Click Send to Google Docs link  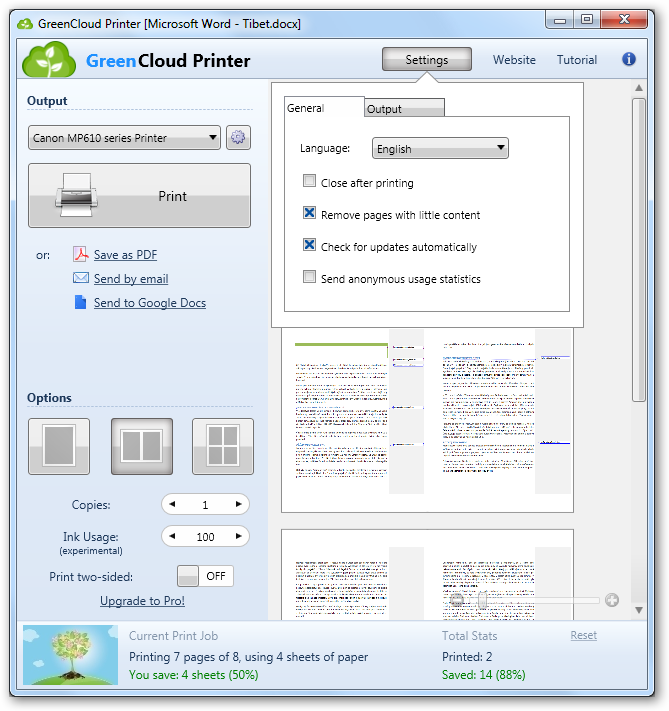pos(150,303)
